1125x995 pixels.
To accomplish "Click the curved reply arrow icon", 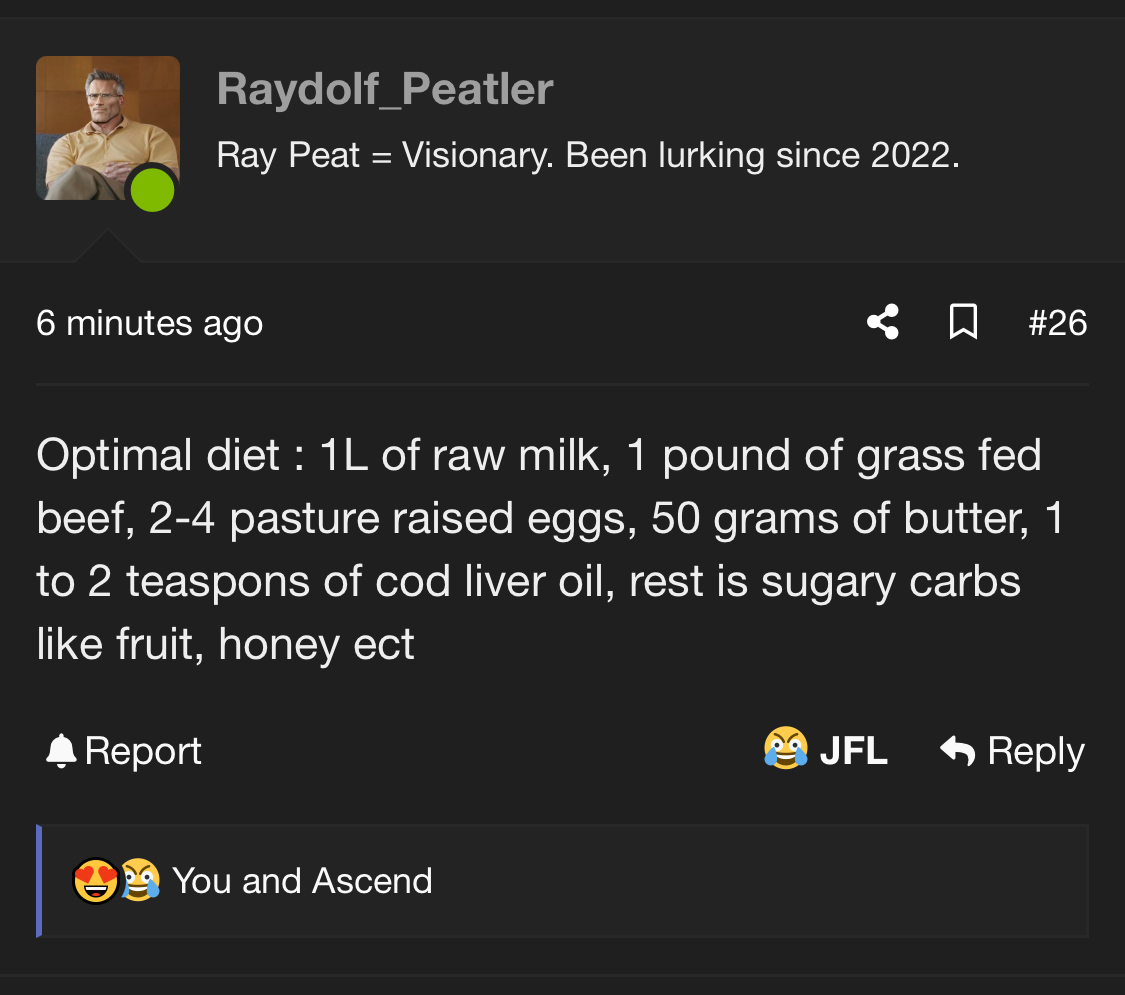I will point(958,750).
